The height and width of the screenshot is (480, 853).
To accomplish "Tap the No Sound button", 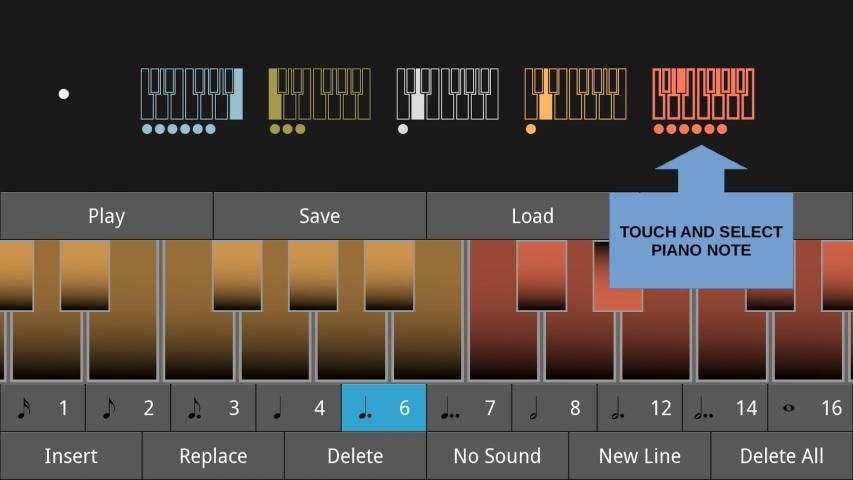I will 497,456.
